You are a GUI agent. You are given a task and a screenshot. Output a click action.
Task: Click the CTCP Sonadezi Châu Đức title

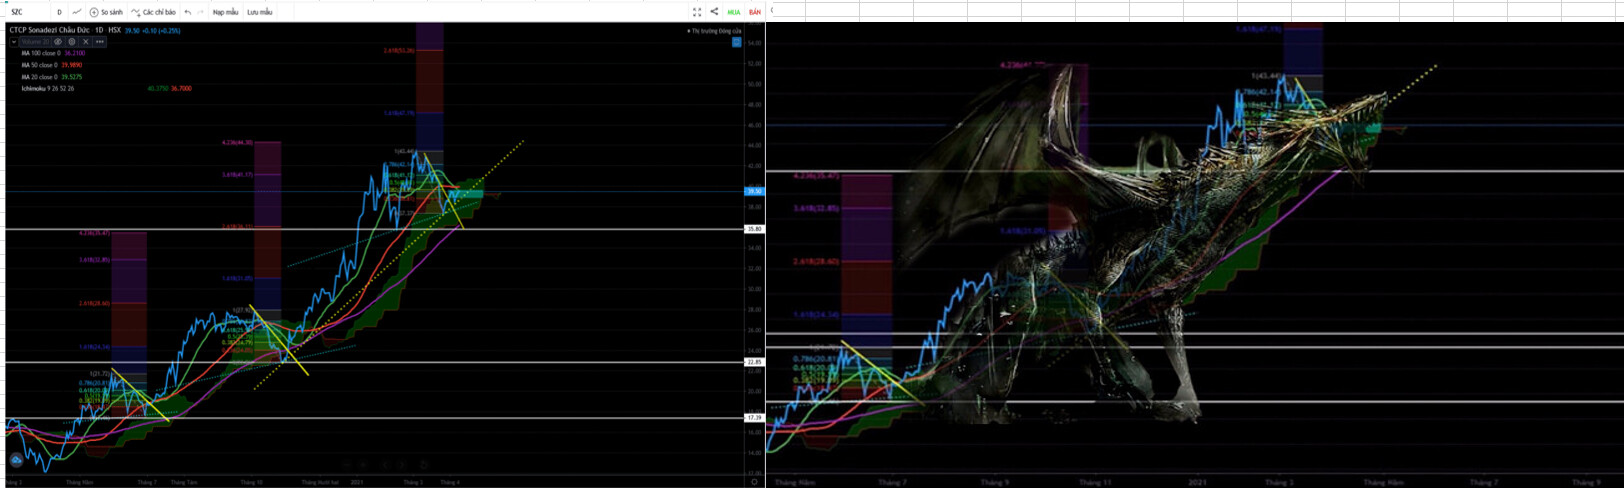(49, 30)
